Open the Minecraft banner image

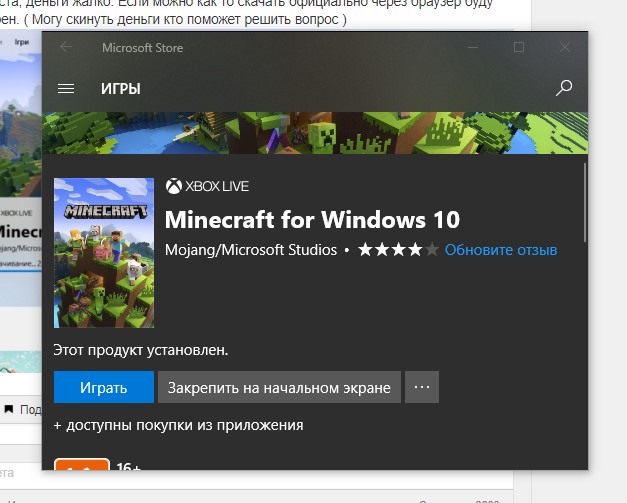click(x=315, y=133)
